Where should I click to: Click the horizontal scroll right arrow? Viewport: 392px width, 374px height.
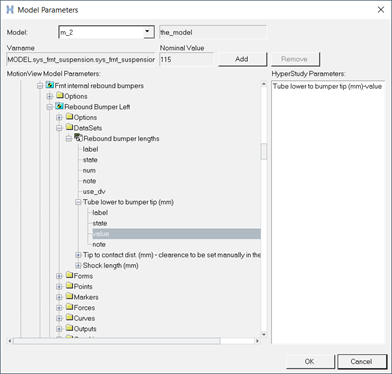257,341
